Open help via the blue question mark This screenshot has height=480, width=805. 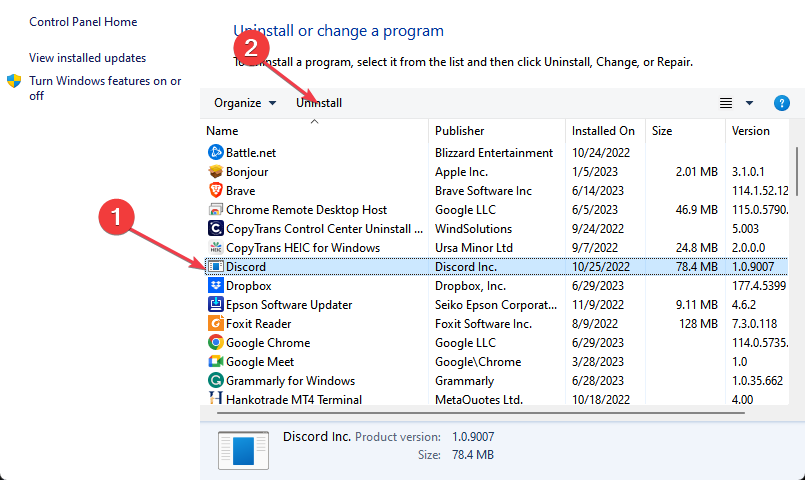(781, 103)
